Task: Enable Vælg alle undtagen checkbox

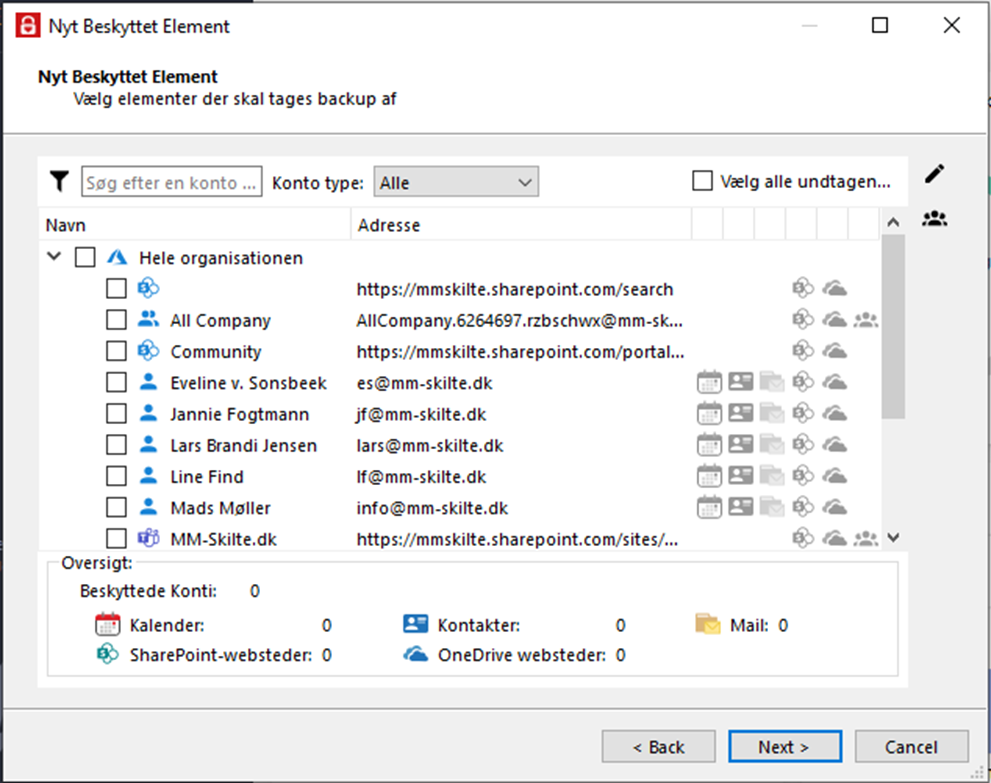Action: pyautogui.click(x=702, y=181)
